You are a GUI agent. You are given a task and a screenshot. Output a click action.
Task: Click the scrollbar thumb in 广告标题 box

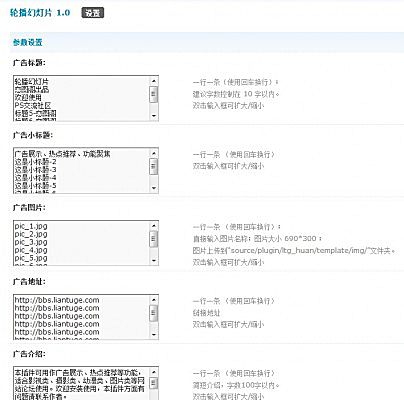154,94
